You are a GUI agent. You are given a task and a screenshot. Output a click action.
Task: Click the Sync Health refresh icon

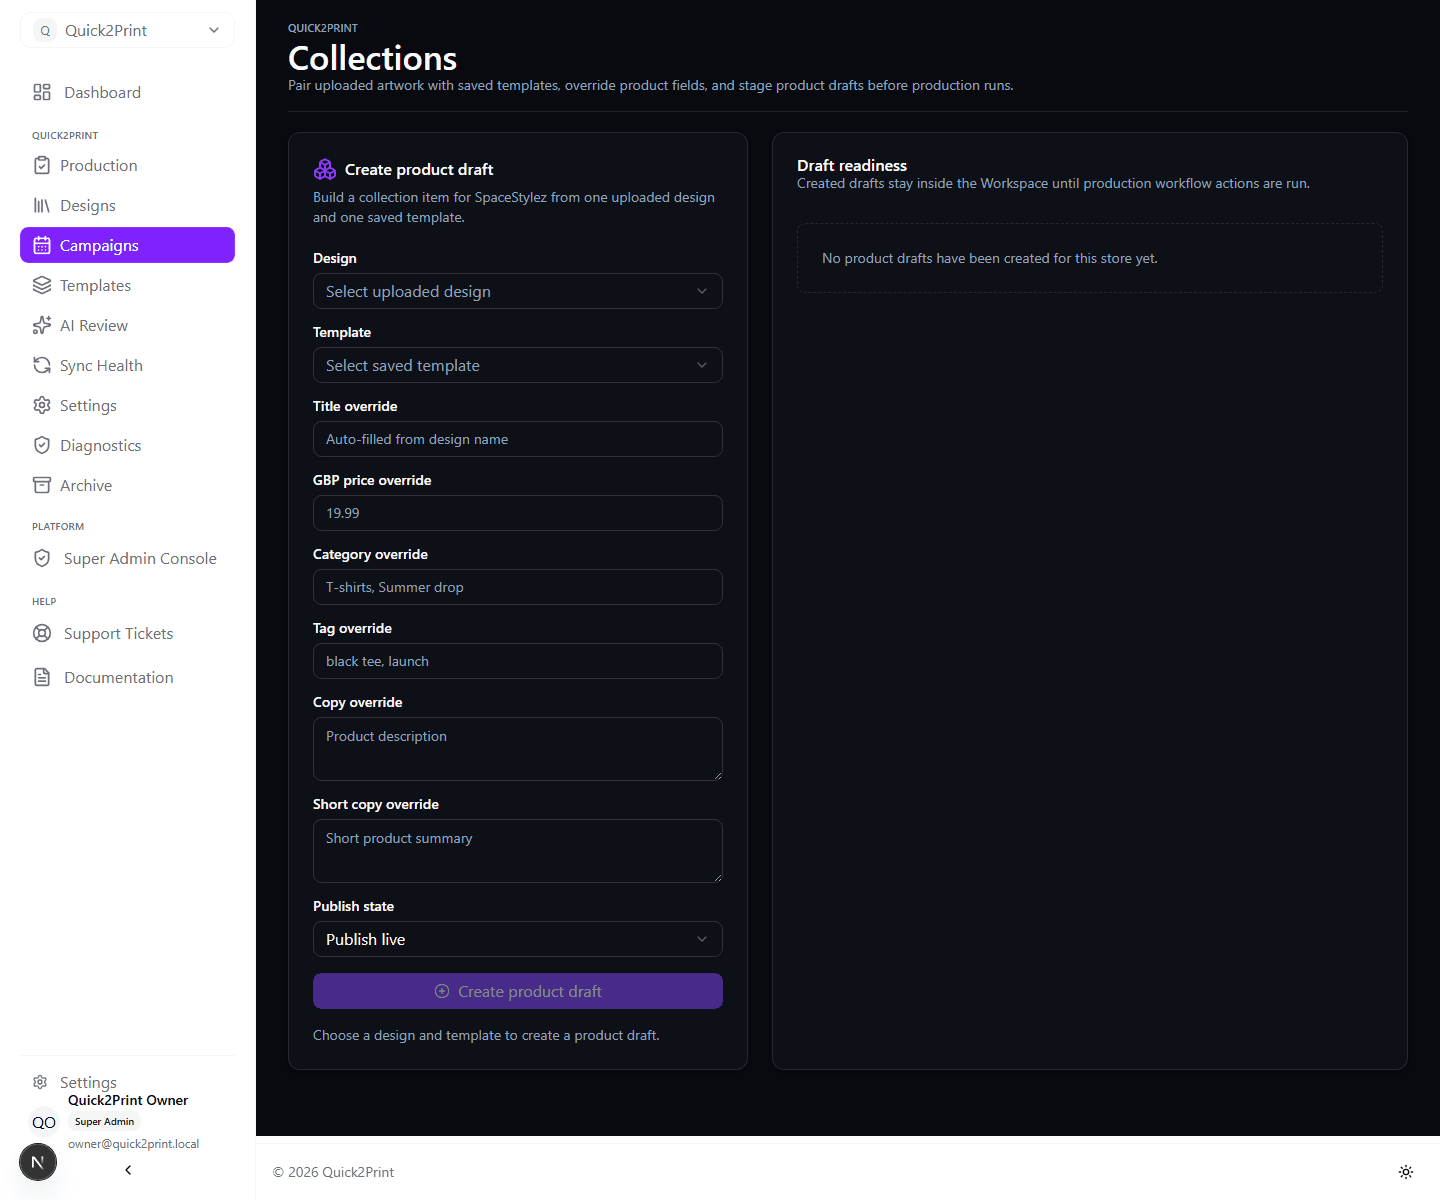point(42,365)
